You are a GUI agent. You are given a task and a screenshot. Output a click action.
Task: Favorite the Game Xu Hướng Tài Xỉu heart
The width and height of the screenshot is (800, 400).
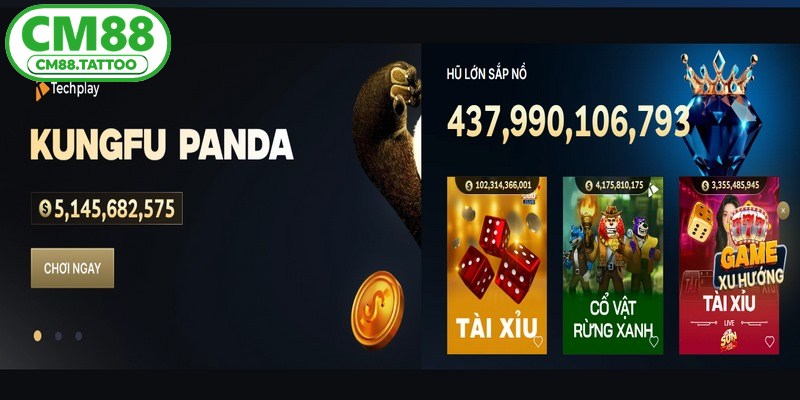(769, 342)
